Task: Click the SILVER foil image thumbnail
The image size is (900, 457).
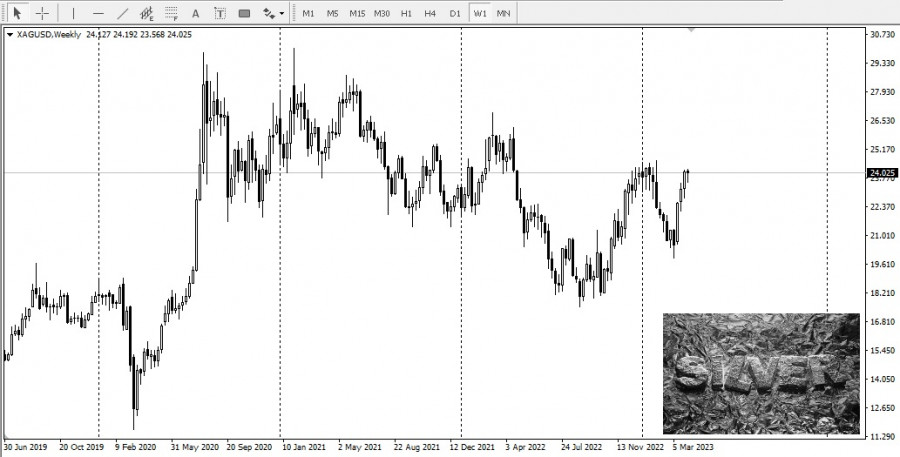Action: (x=761, y=374)
